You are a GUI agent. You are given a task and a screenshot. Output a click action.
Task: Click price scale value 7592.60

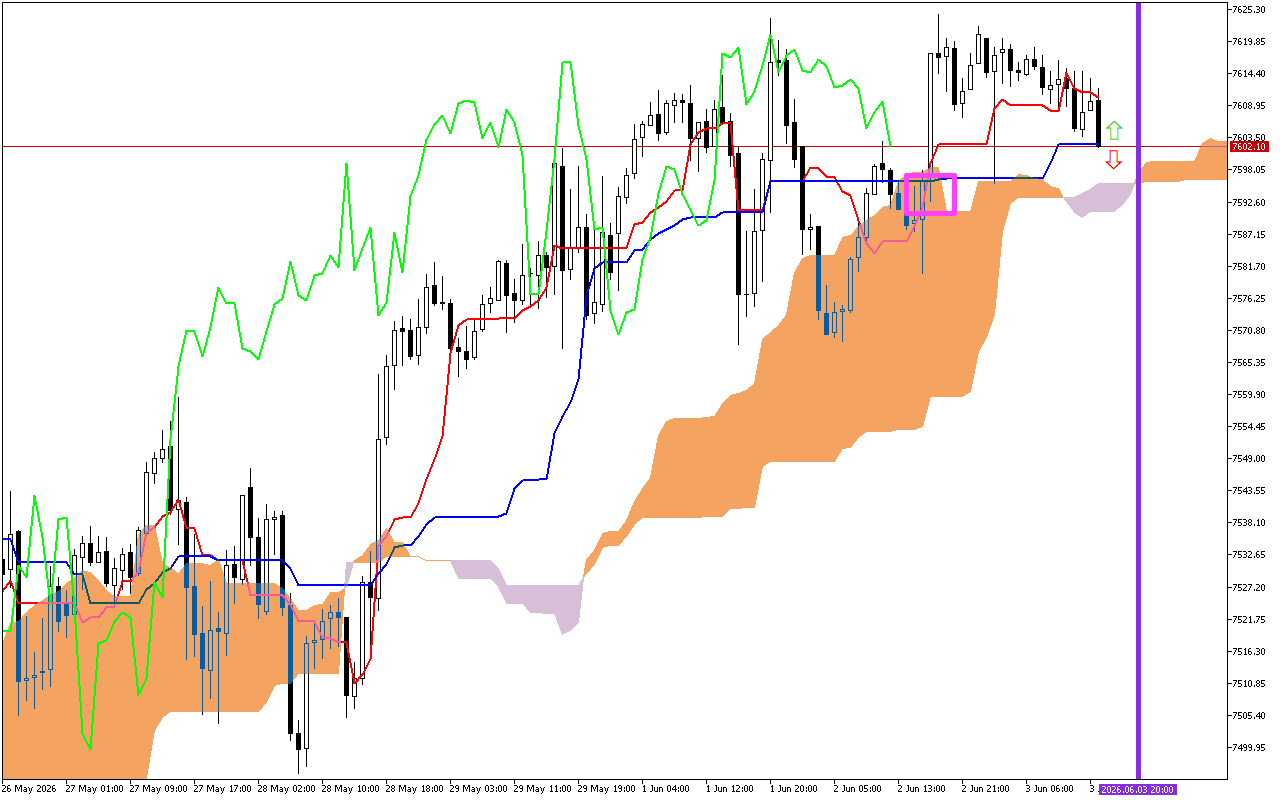[x=1248, y=202]
